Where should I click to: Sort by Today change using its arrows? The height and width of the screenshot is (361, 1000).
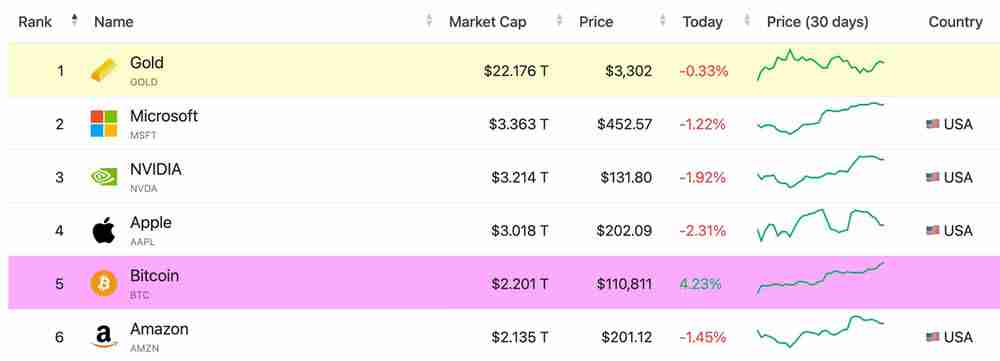pyautogui.click(x=747, y=20)
